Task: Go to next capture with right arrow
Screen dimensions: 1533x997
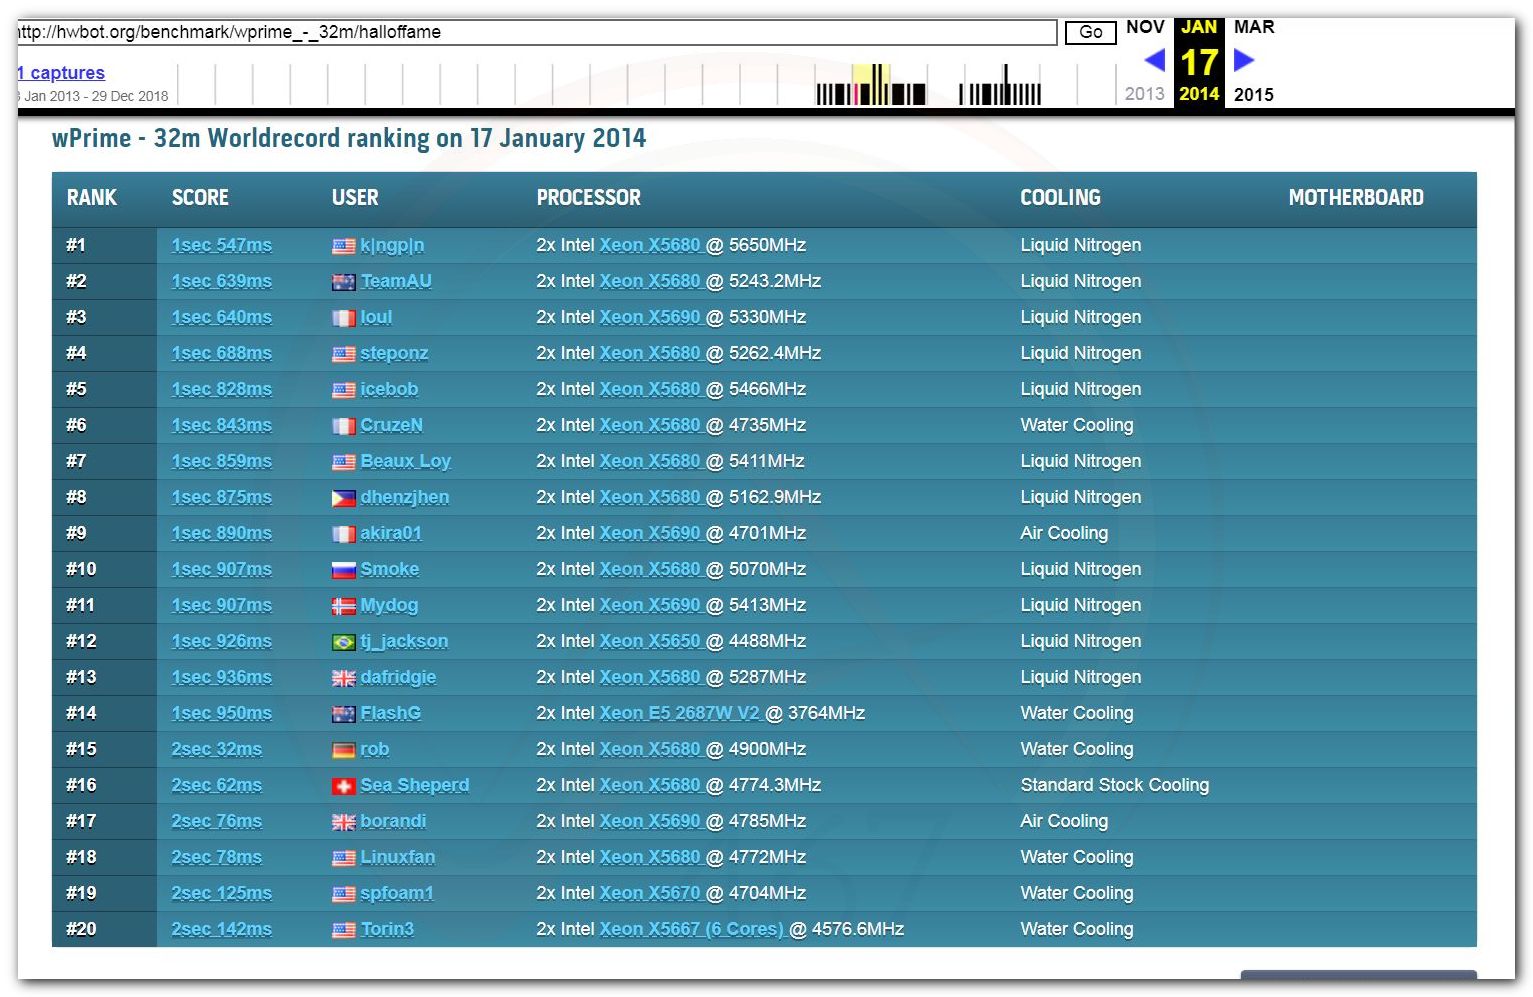Action: pos(1244,60)
